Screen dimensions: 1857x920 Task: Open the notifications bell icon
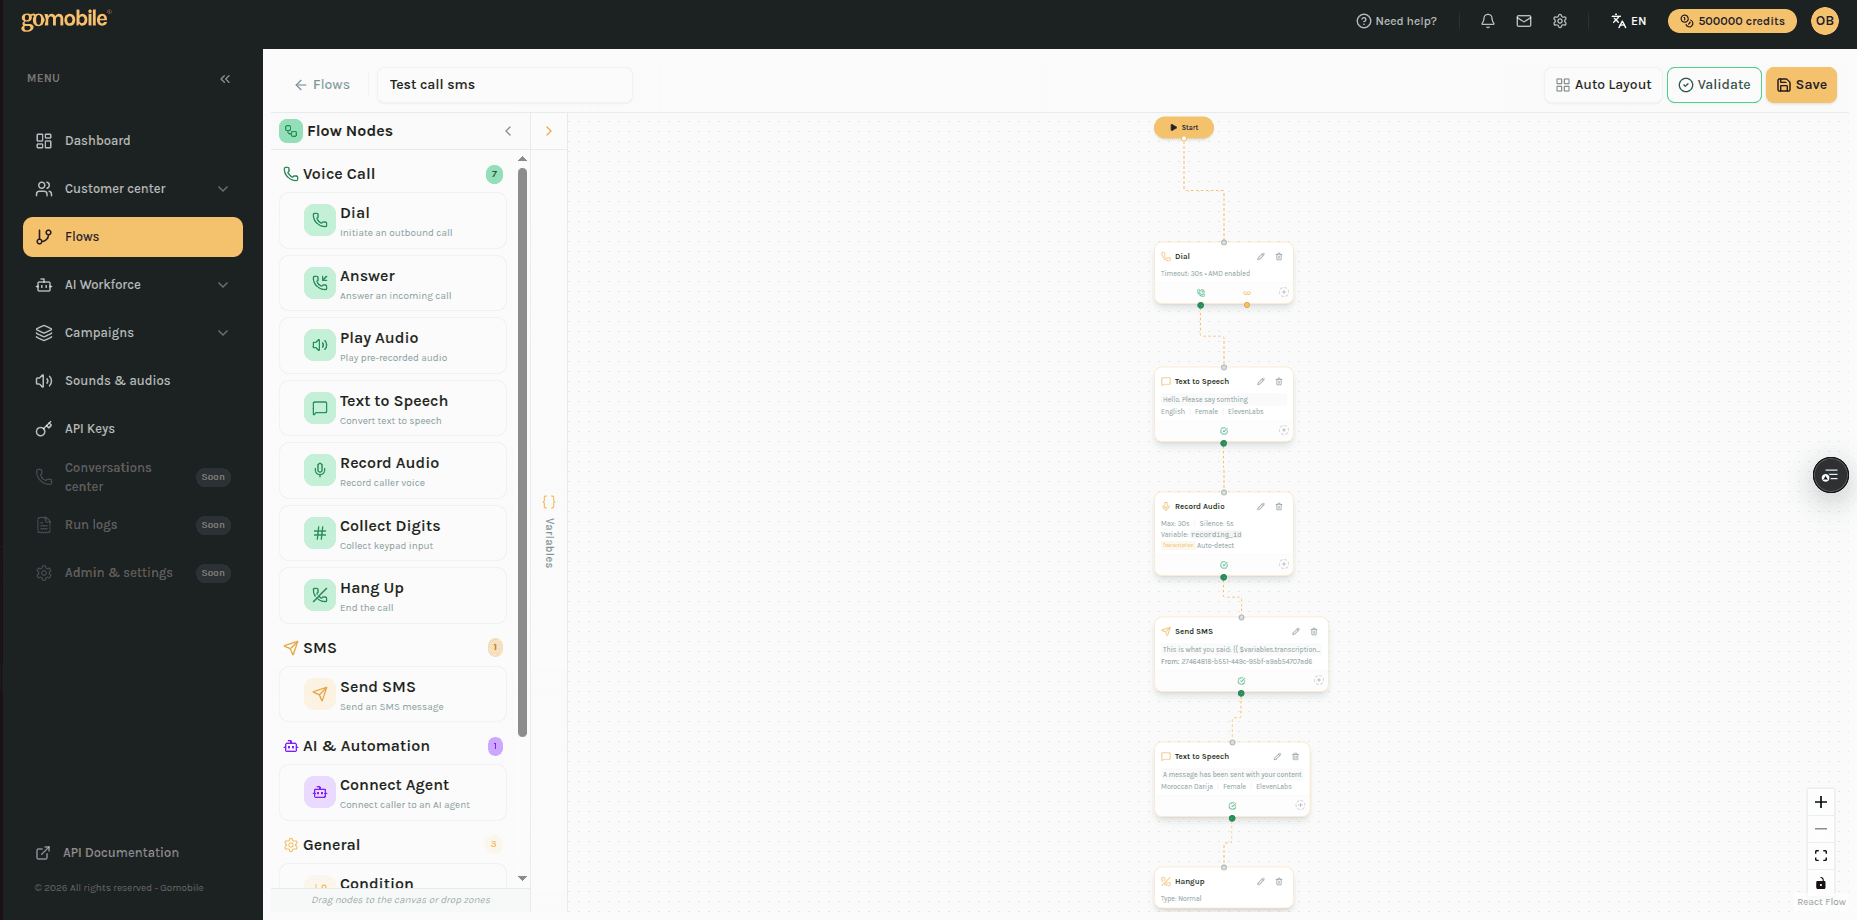tap(1487, 20)
